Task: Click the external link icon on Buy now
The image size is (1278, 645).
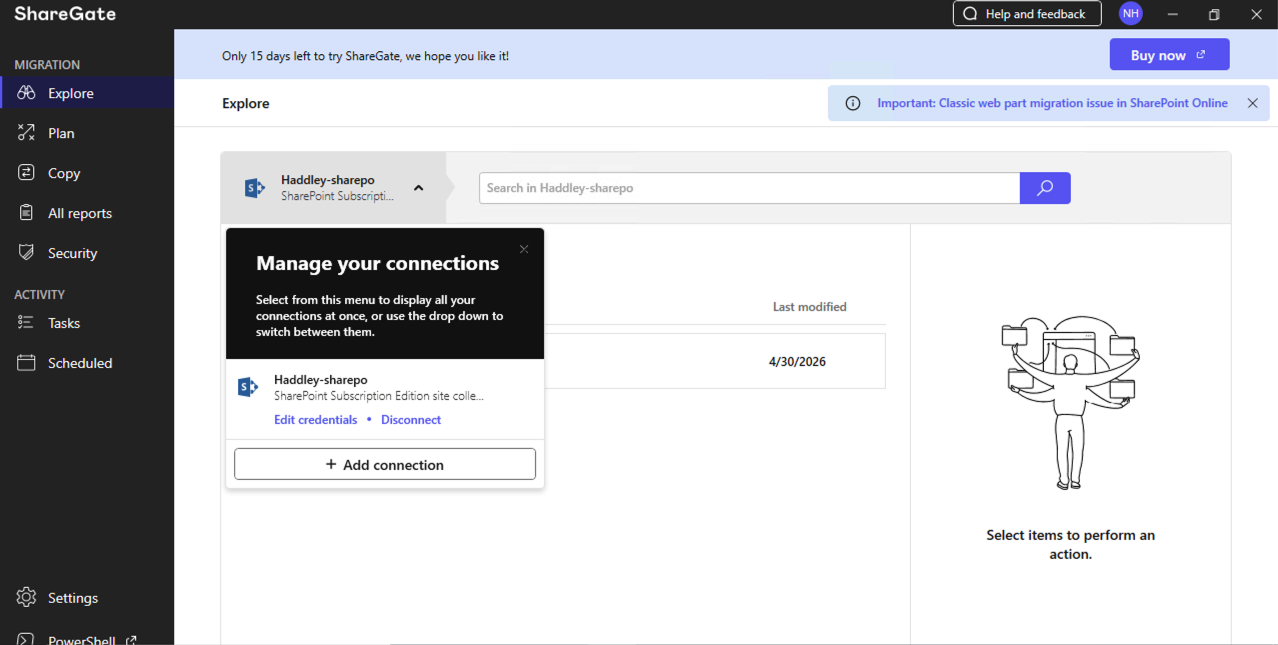Action: (1201, 55)
